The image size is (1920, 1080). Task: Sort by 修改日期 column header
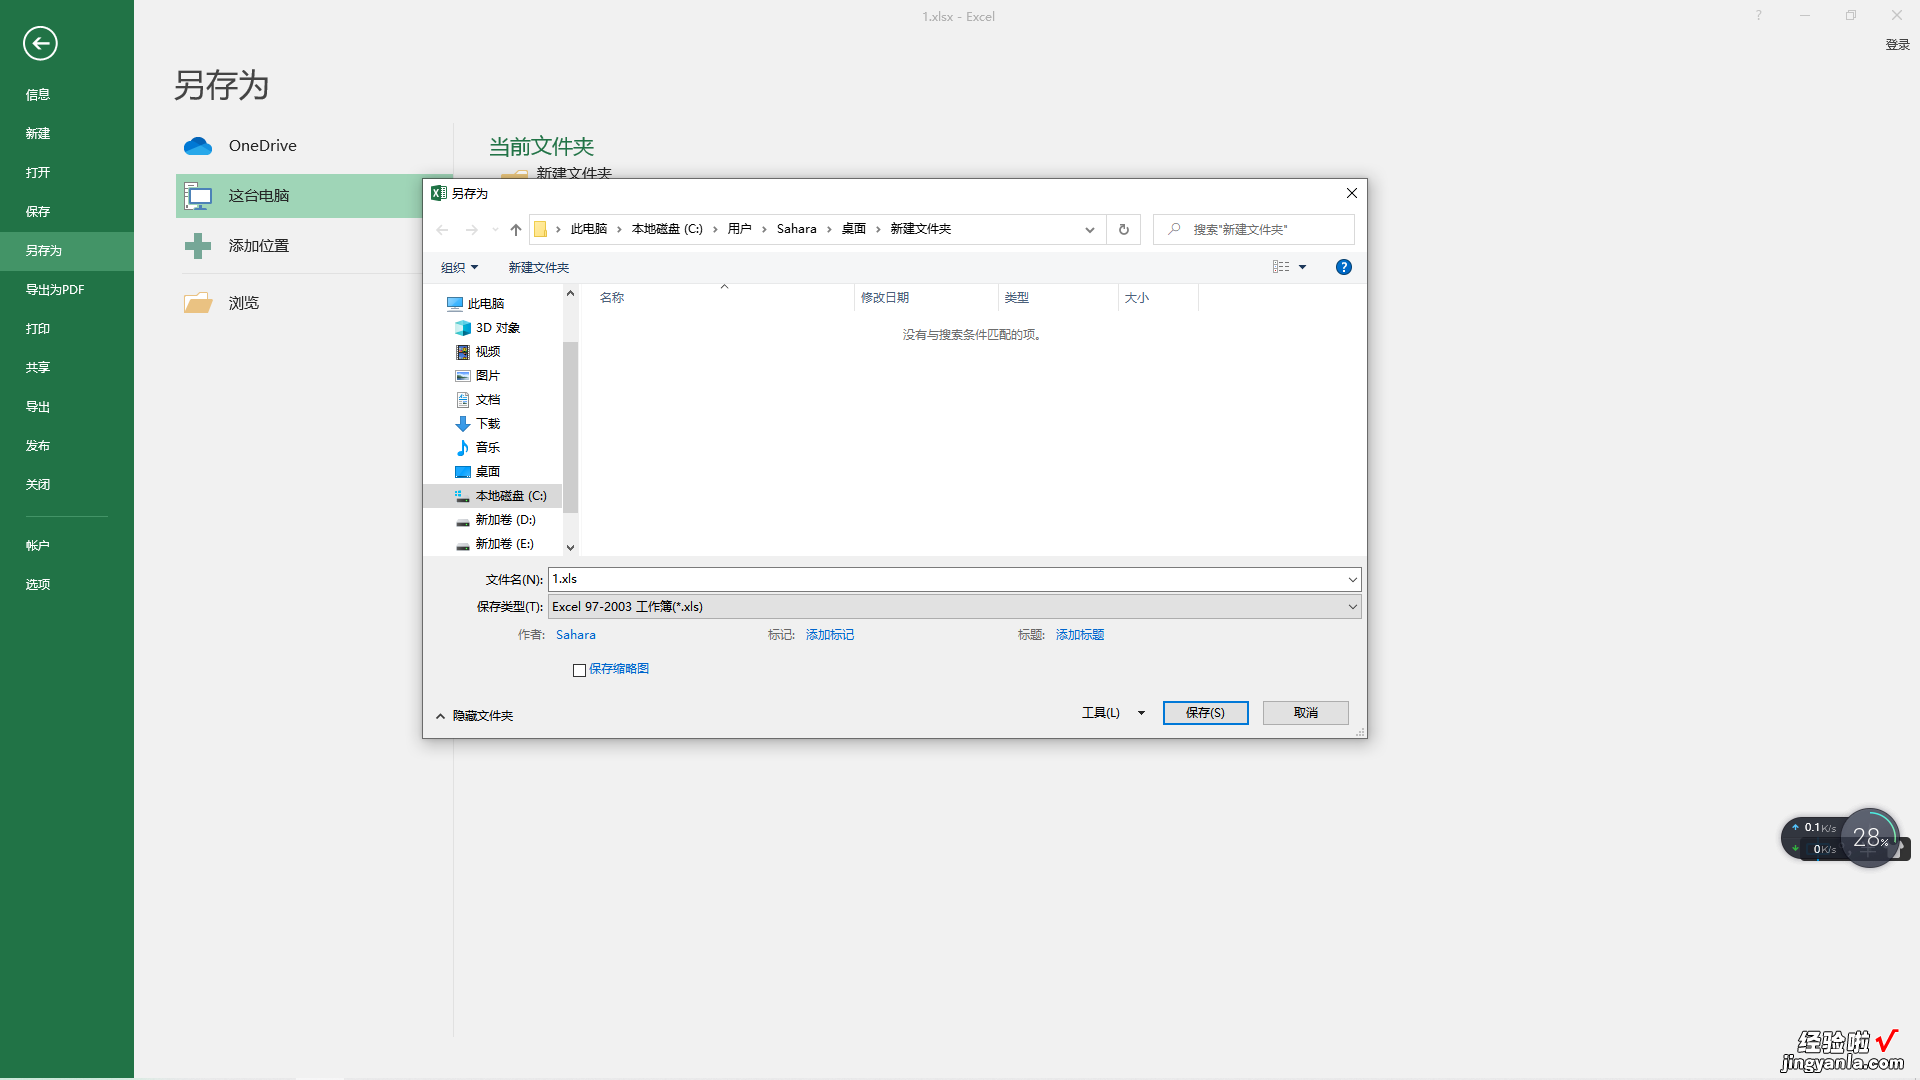point(926,298)
